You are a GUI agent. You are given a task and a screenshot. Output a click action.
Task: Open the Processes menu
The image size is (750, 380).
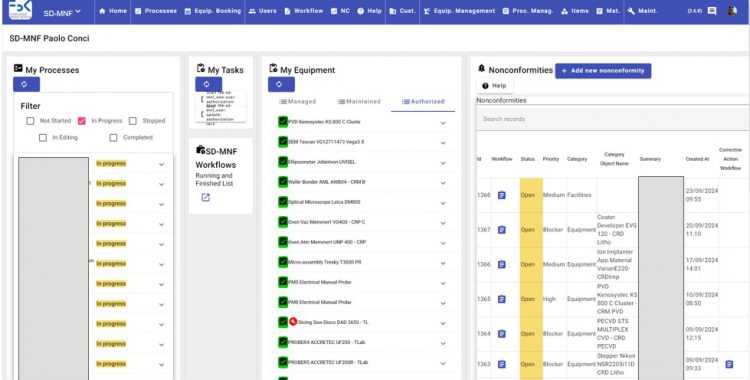click(155, 11)
